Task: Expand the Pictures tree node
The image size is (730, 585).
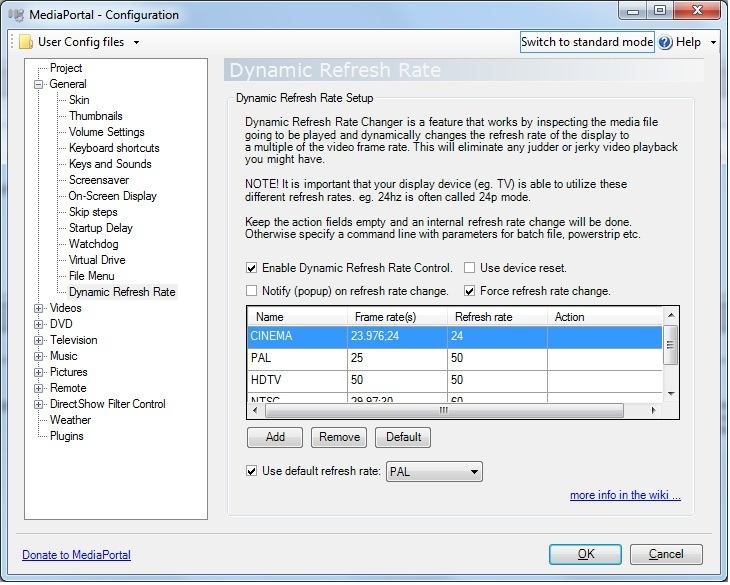Action: (x=39, y=373)
